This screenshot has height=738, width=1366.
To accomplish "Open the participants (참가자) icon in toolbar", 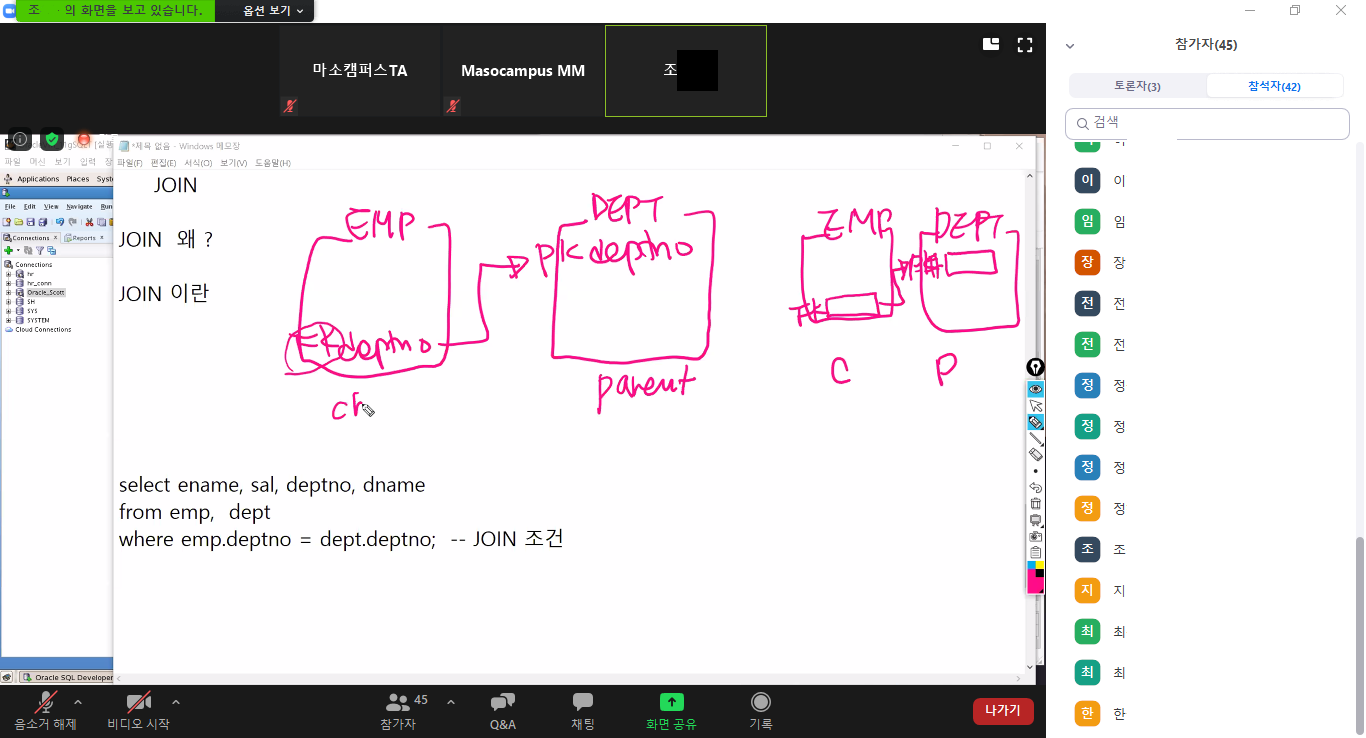I will click(399, 703).
